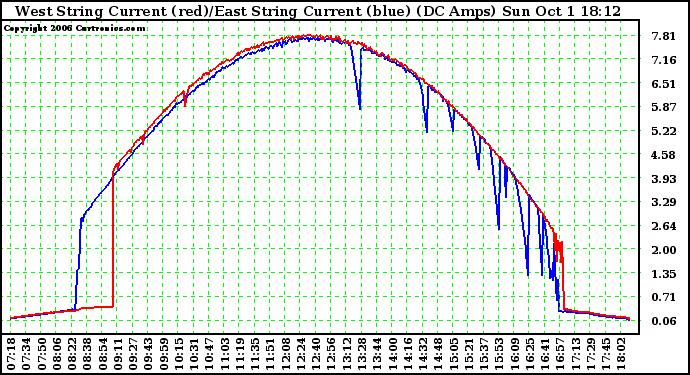Screen dimensions: 690x375
Task: Click the 2.00 y-axis label
Action: click(664, 250)
